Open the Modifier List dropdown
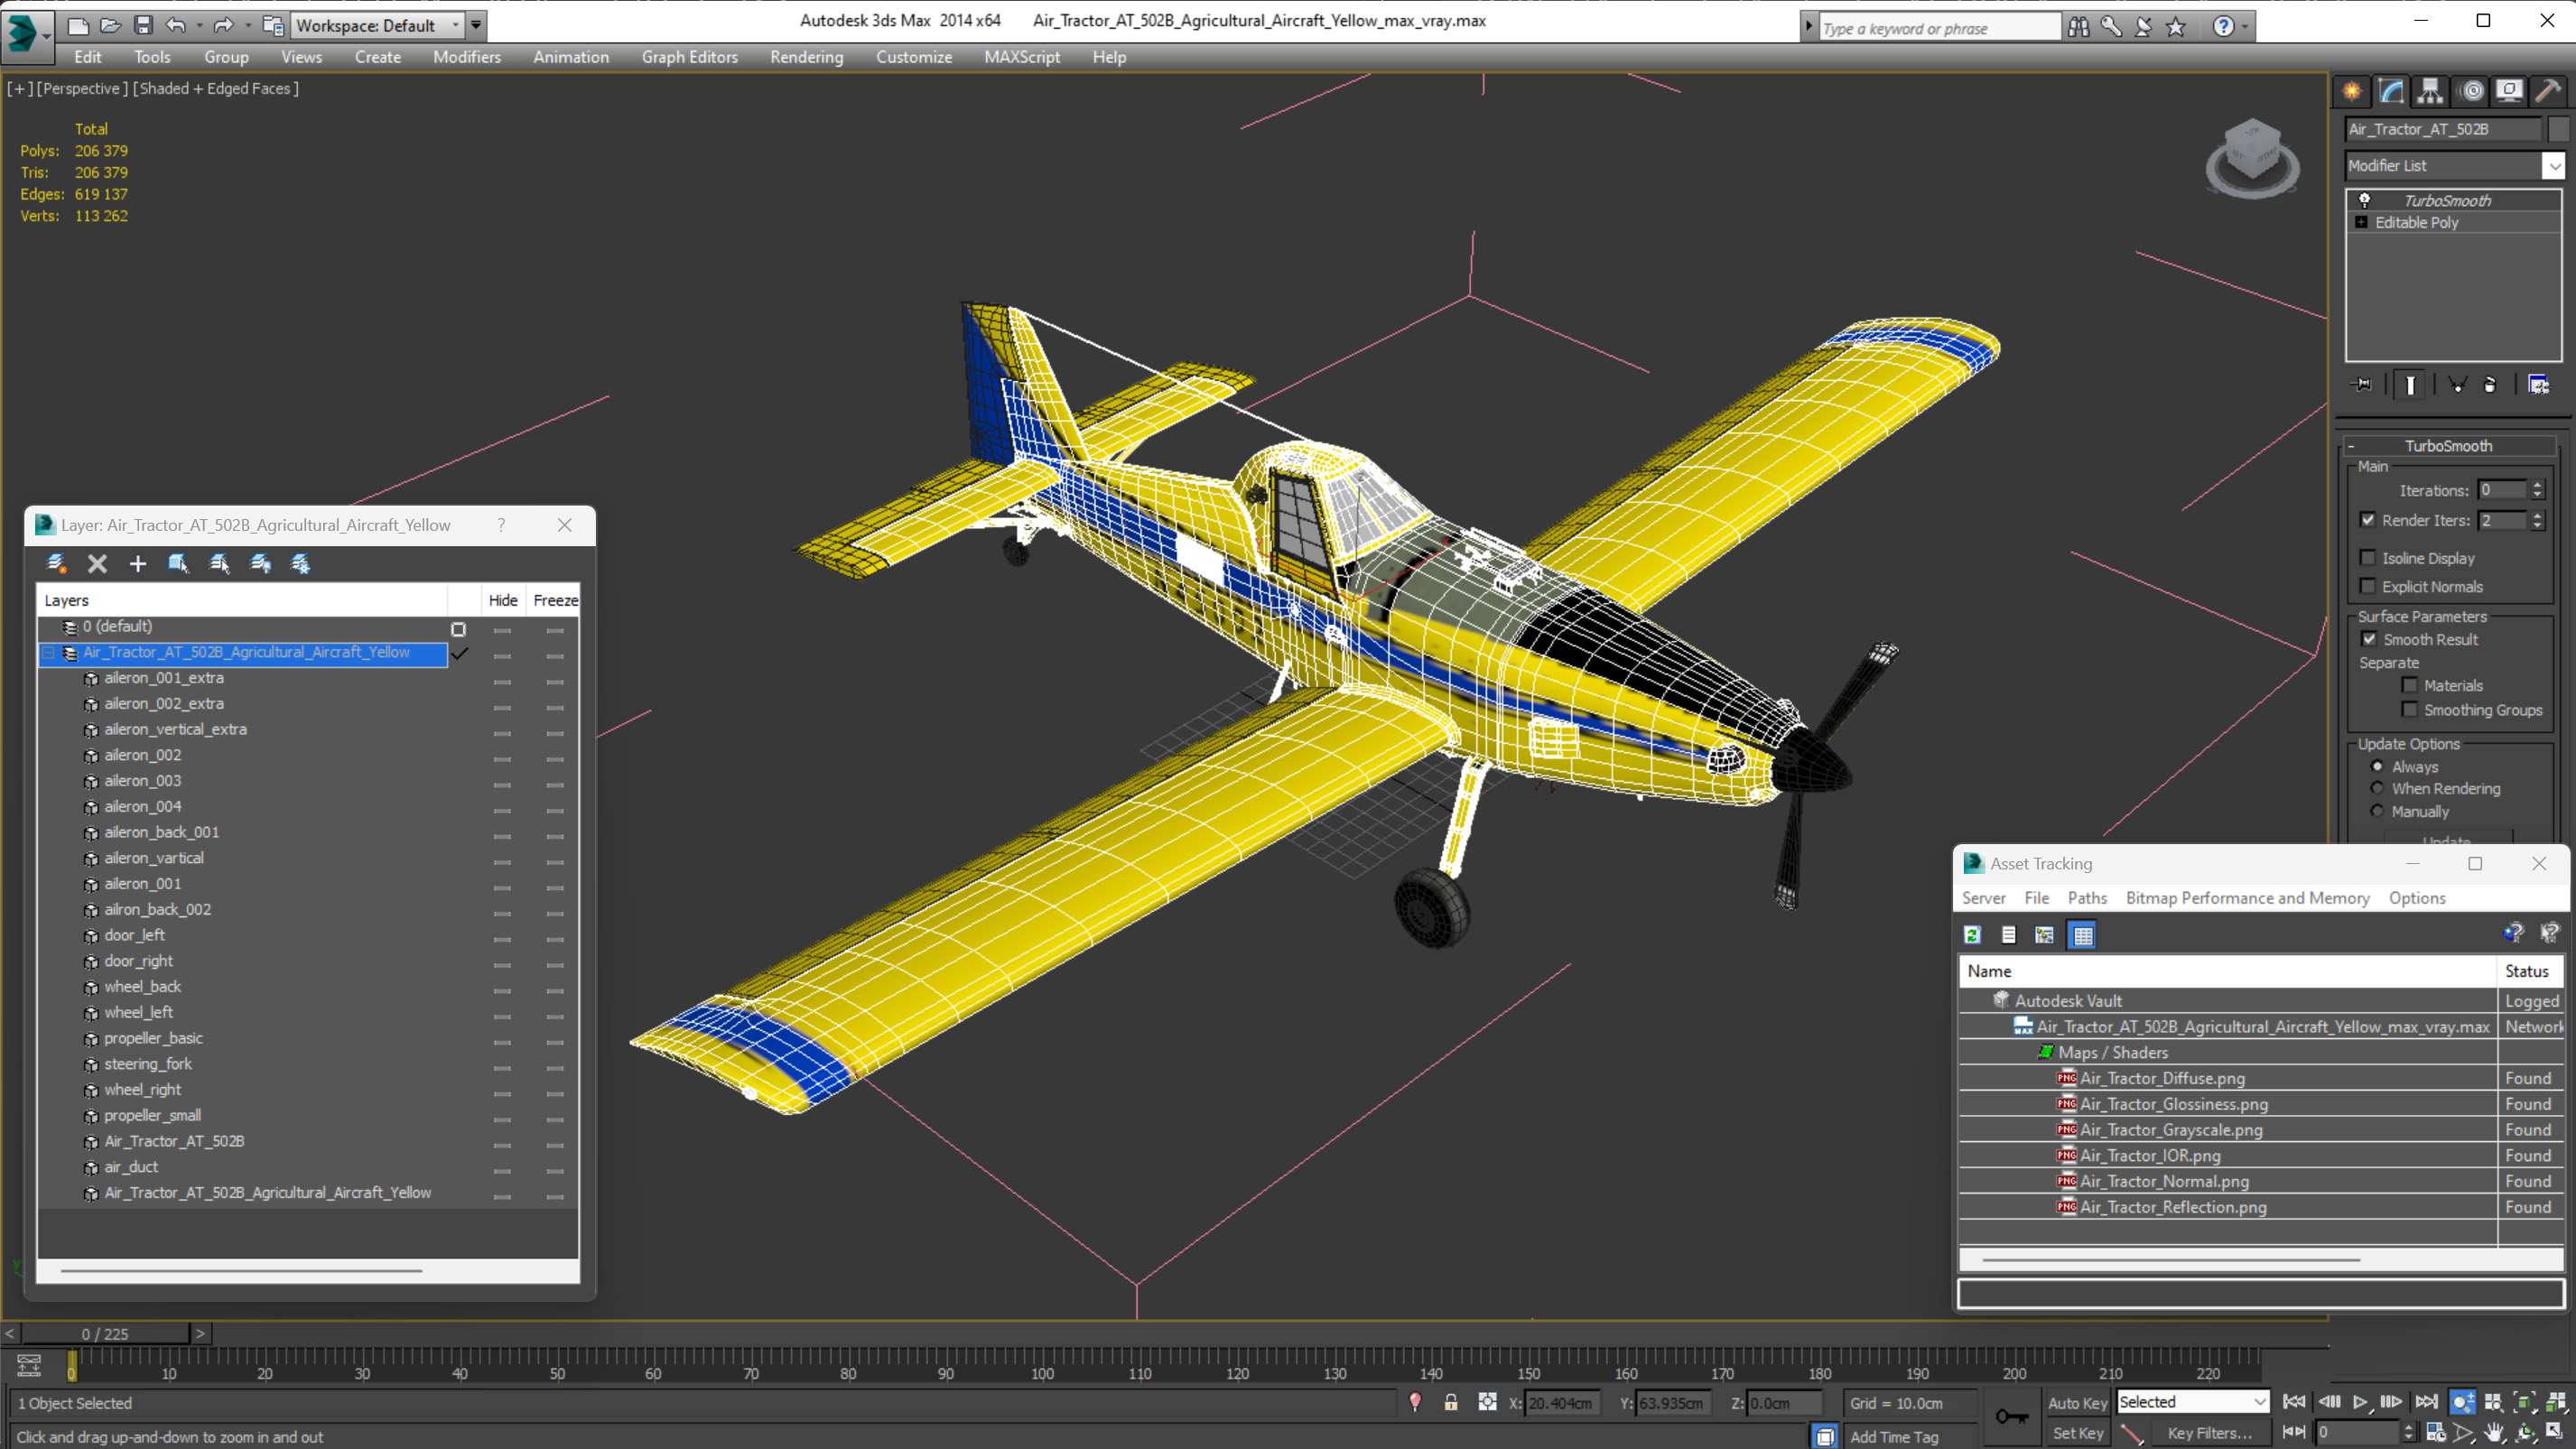This screenshot has width=2576, height=1449. (2554, 166)
